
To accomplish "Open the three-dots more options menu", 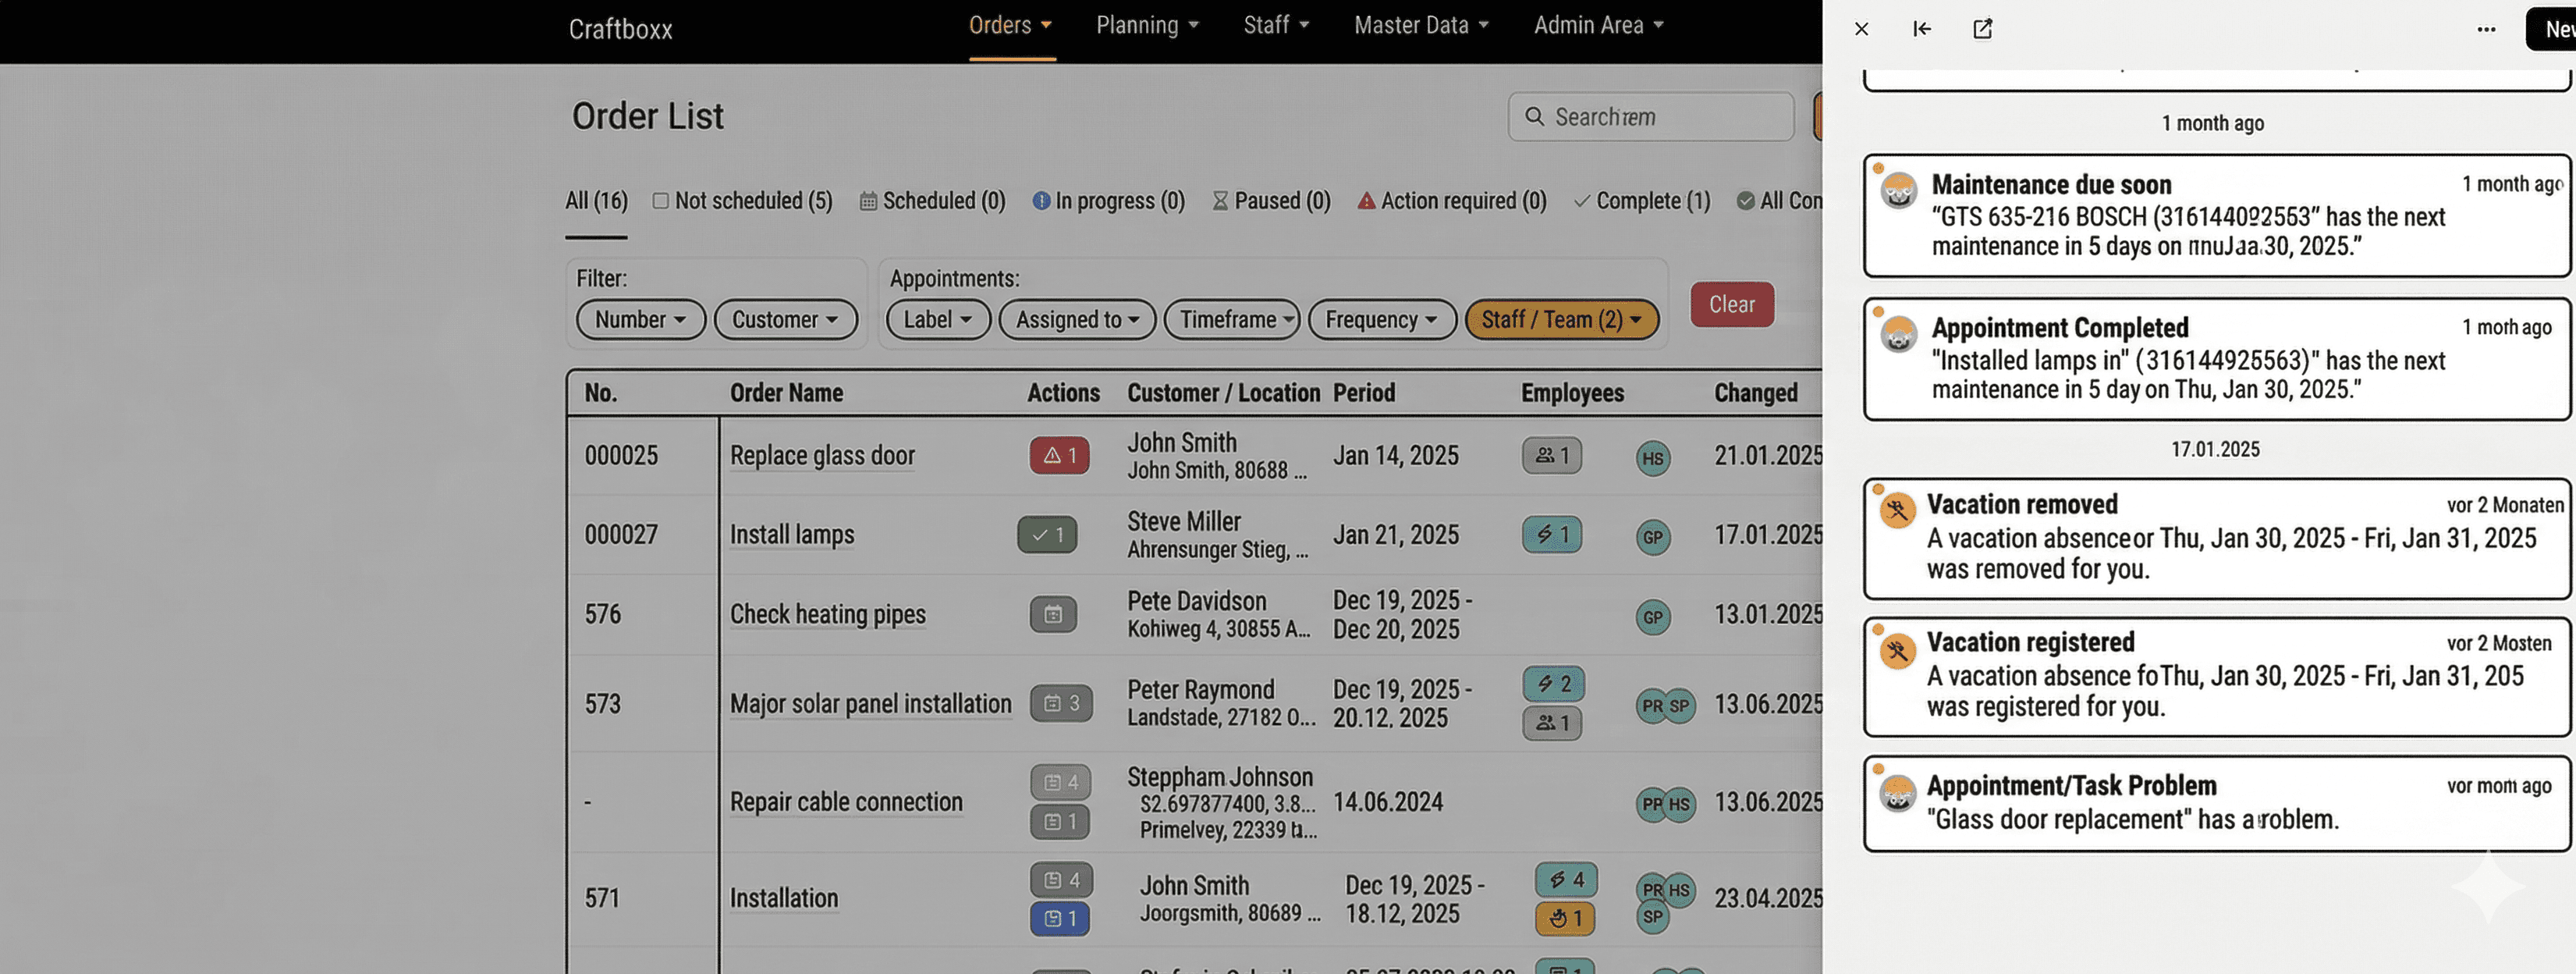I will click(x=2486, y=29).
